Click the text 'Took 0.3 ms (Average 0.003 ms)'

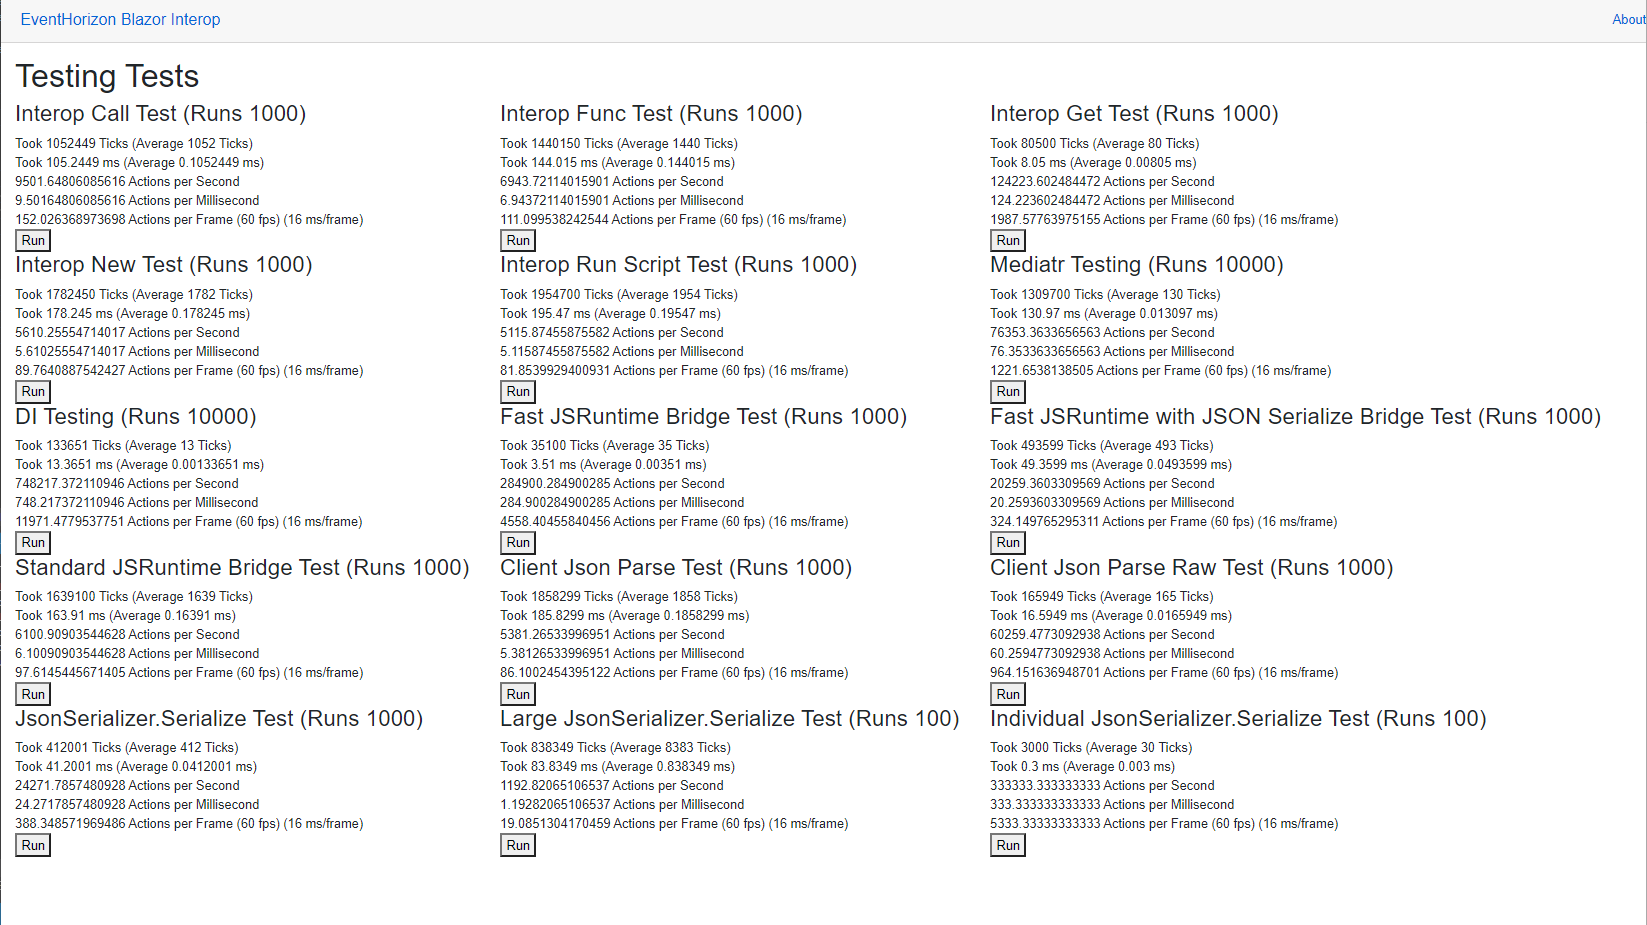(1082, 767)
